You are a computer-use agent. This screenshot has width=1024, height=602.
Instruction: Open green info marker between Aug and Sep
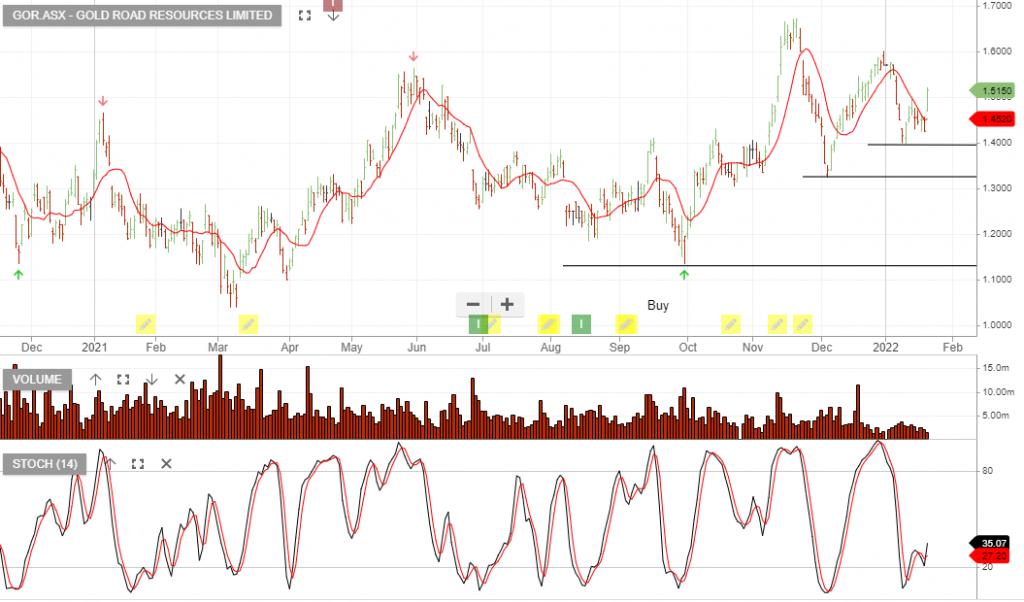click(x=581, y=324)
